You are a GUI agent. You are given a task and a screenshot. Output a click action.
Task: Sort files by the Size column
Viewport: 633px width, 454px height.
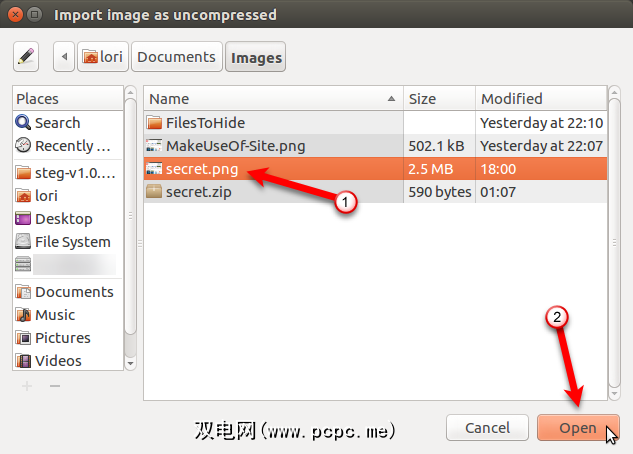pyautogui.click(x=438, y=99)
